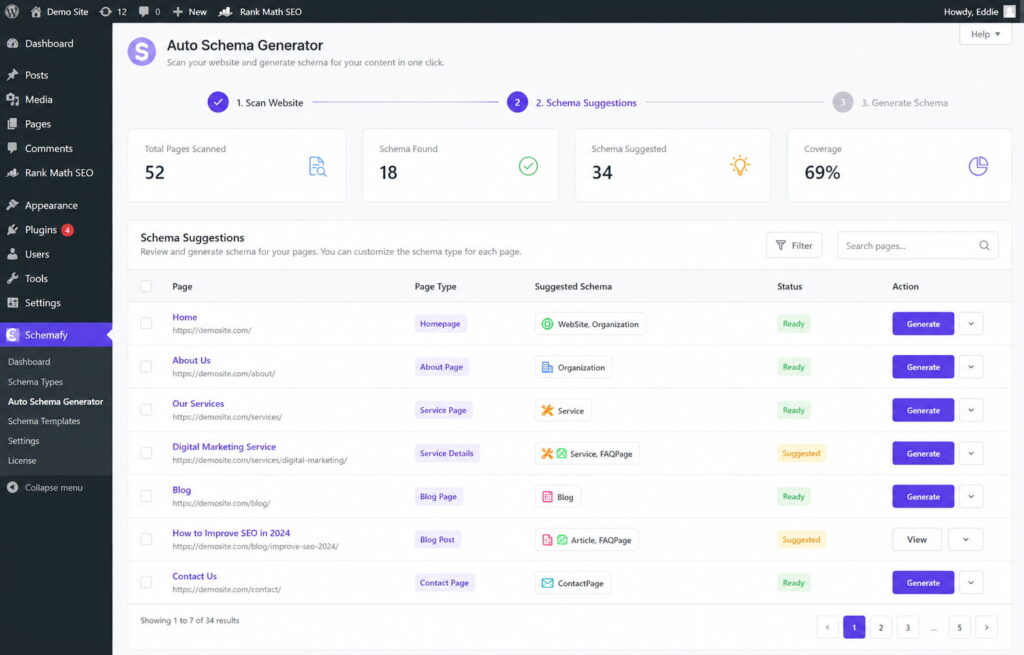The height and width of the screenshot is (655, 1024).
Task: Toggle the select-all checkbox in table header
Action: click(x=146, y=286)
